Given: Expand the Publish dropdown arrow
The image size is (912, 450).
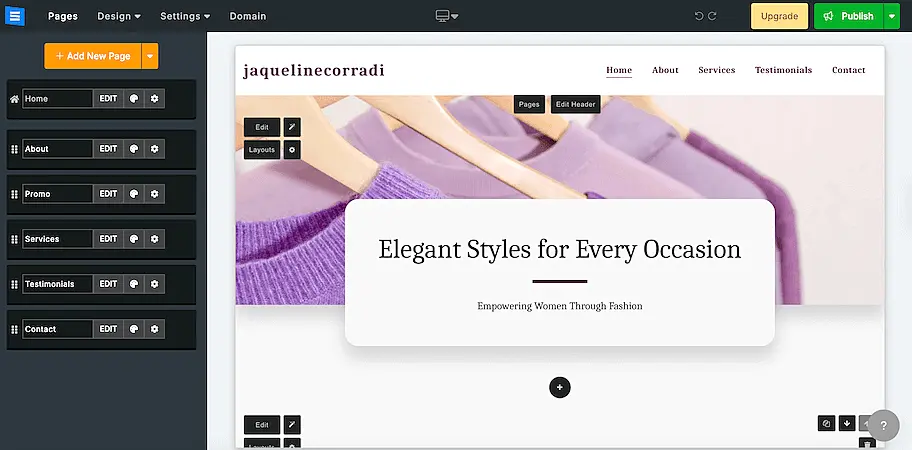Looking at the screenshot, I should point(892,16).
